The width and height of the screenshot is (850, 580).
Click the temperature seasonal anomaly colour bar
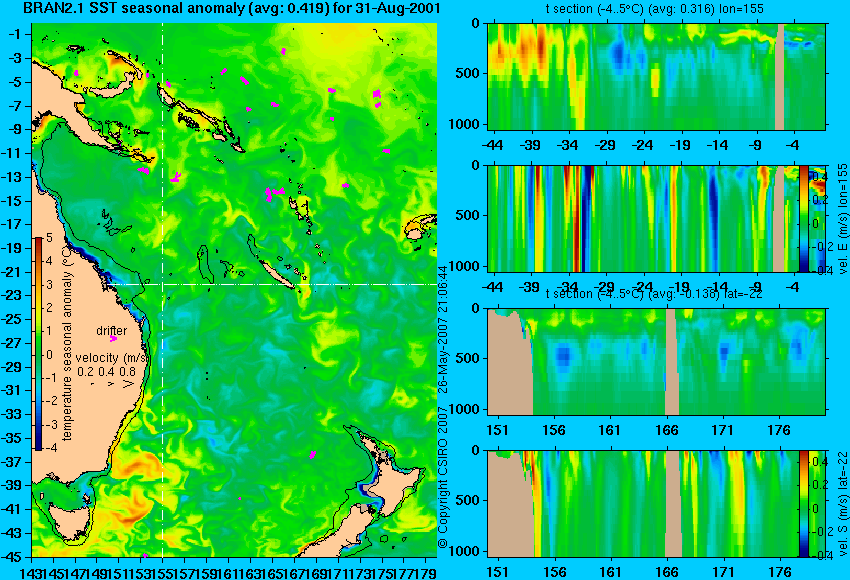pyautogui.click(x=38, y=344)
